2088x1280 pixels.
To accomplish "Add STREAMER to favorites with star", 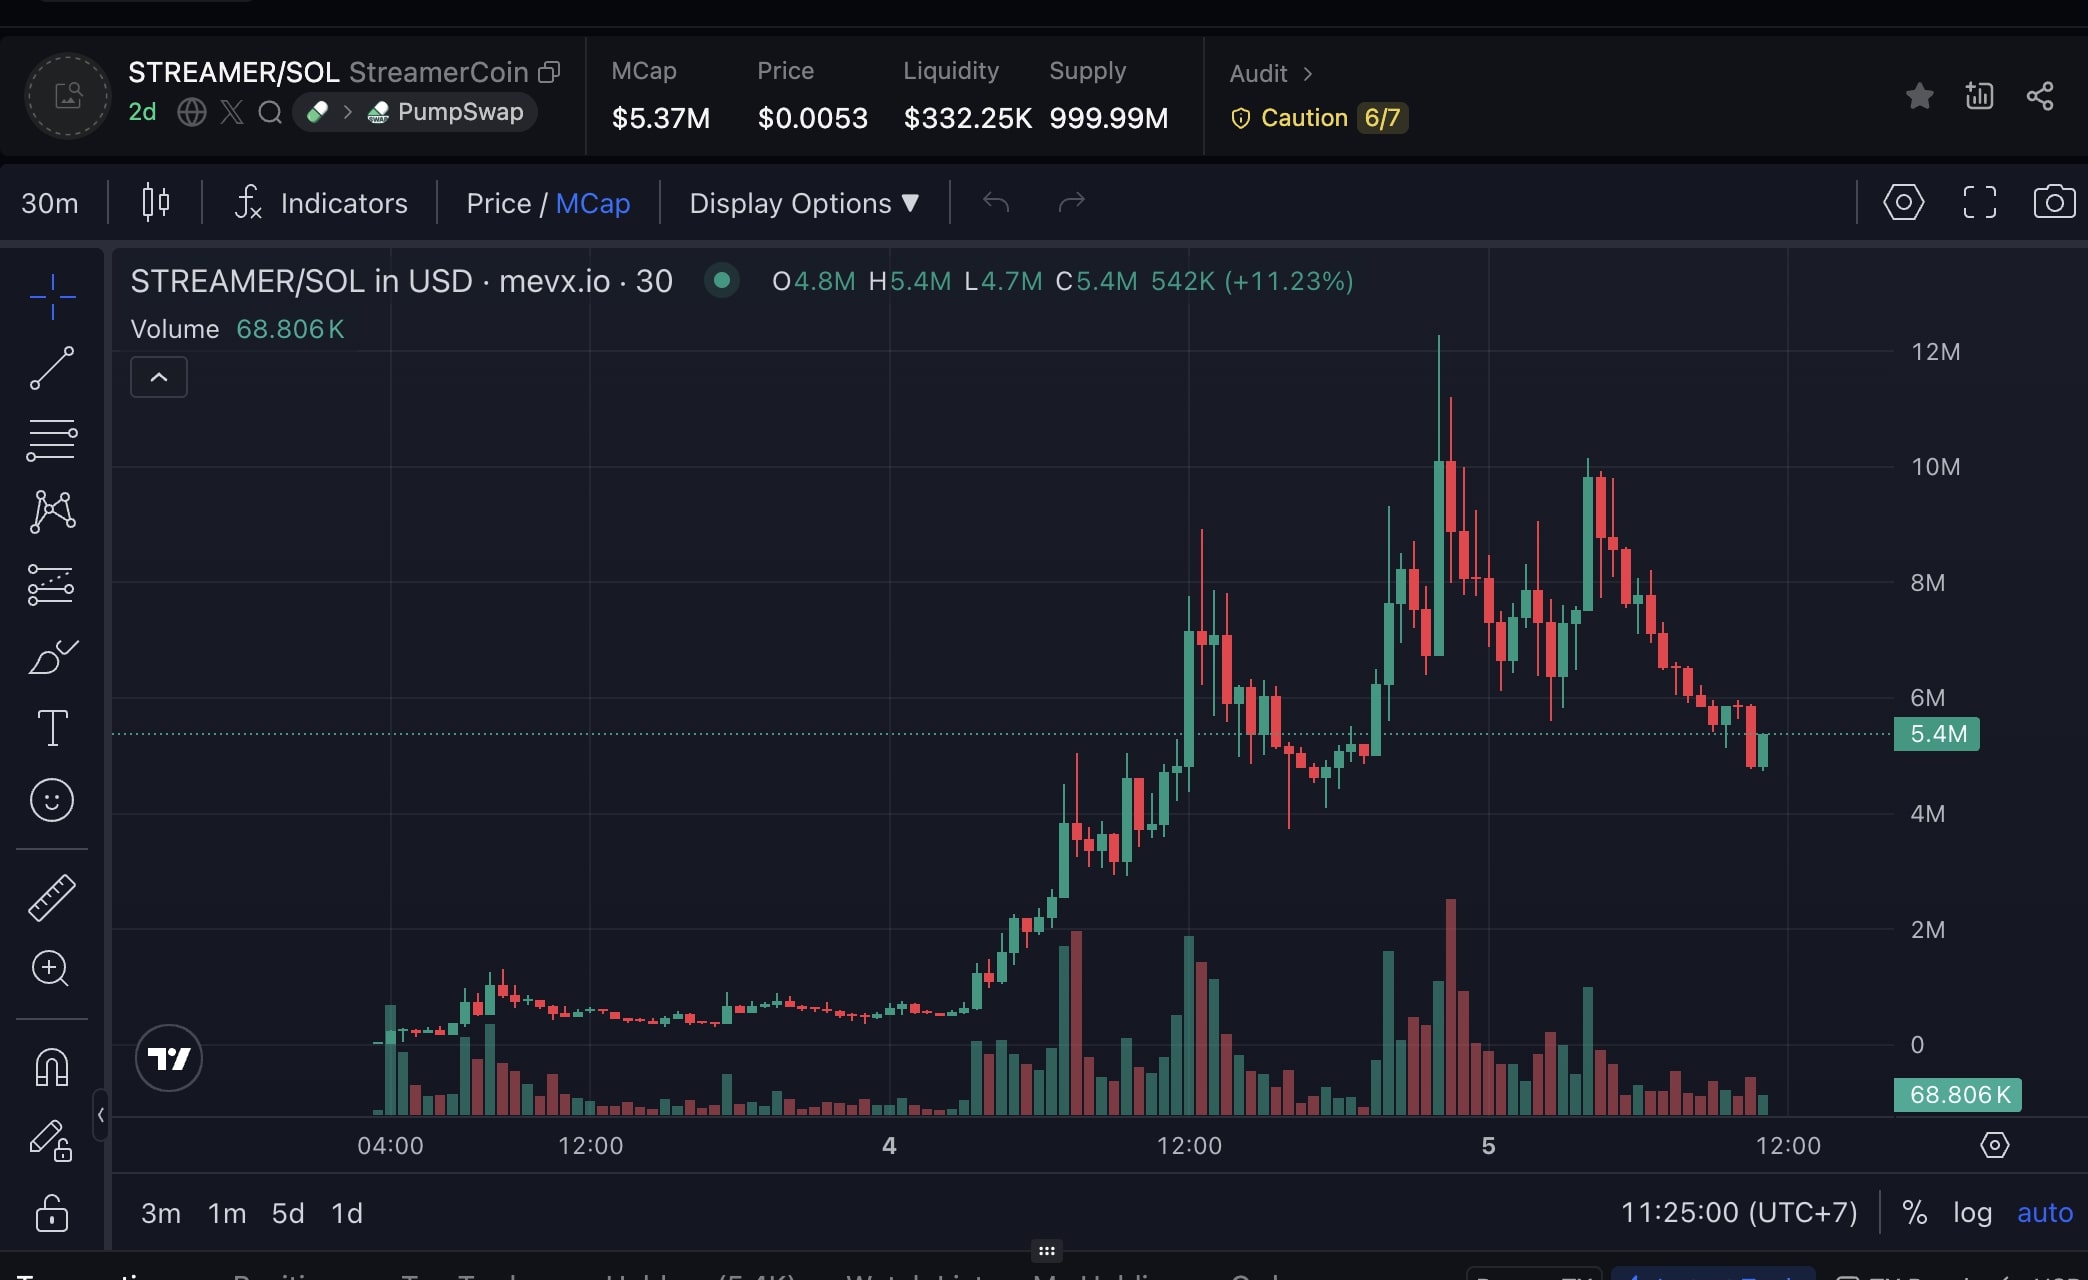I will [1919, 96].
